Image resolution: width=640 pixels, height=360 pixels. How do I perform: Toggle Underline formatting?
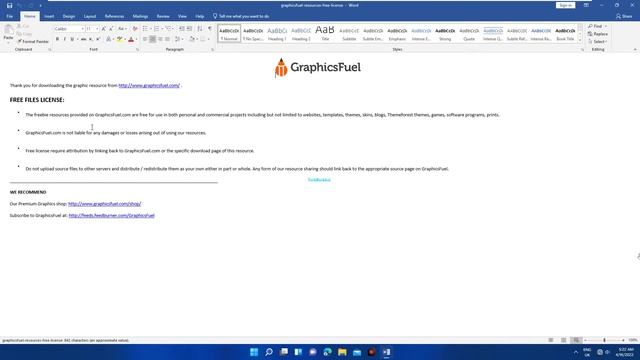coord(72,39)
